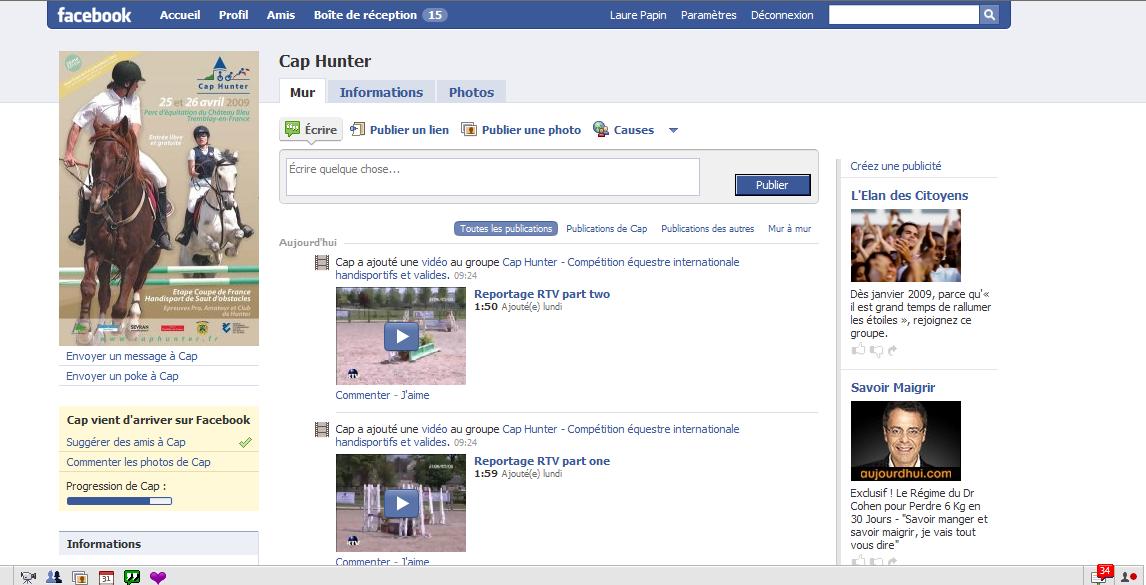Play the Reportage RTV part one video
The height and width of the screenshot is (585, 1146).
tap(401, 503)
